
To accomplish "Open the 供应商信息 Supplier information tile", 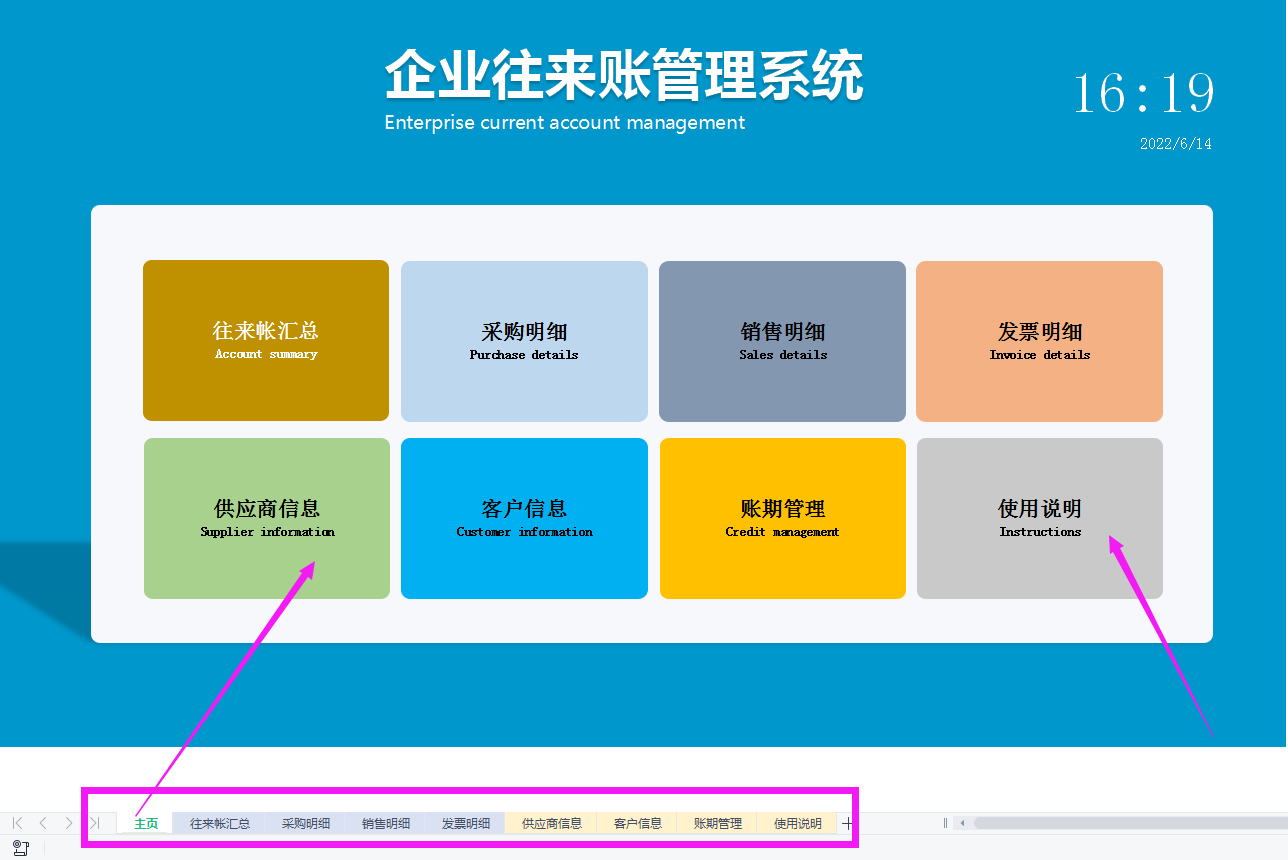I will click(x=267, y=518).
